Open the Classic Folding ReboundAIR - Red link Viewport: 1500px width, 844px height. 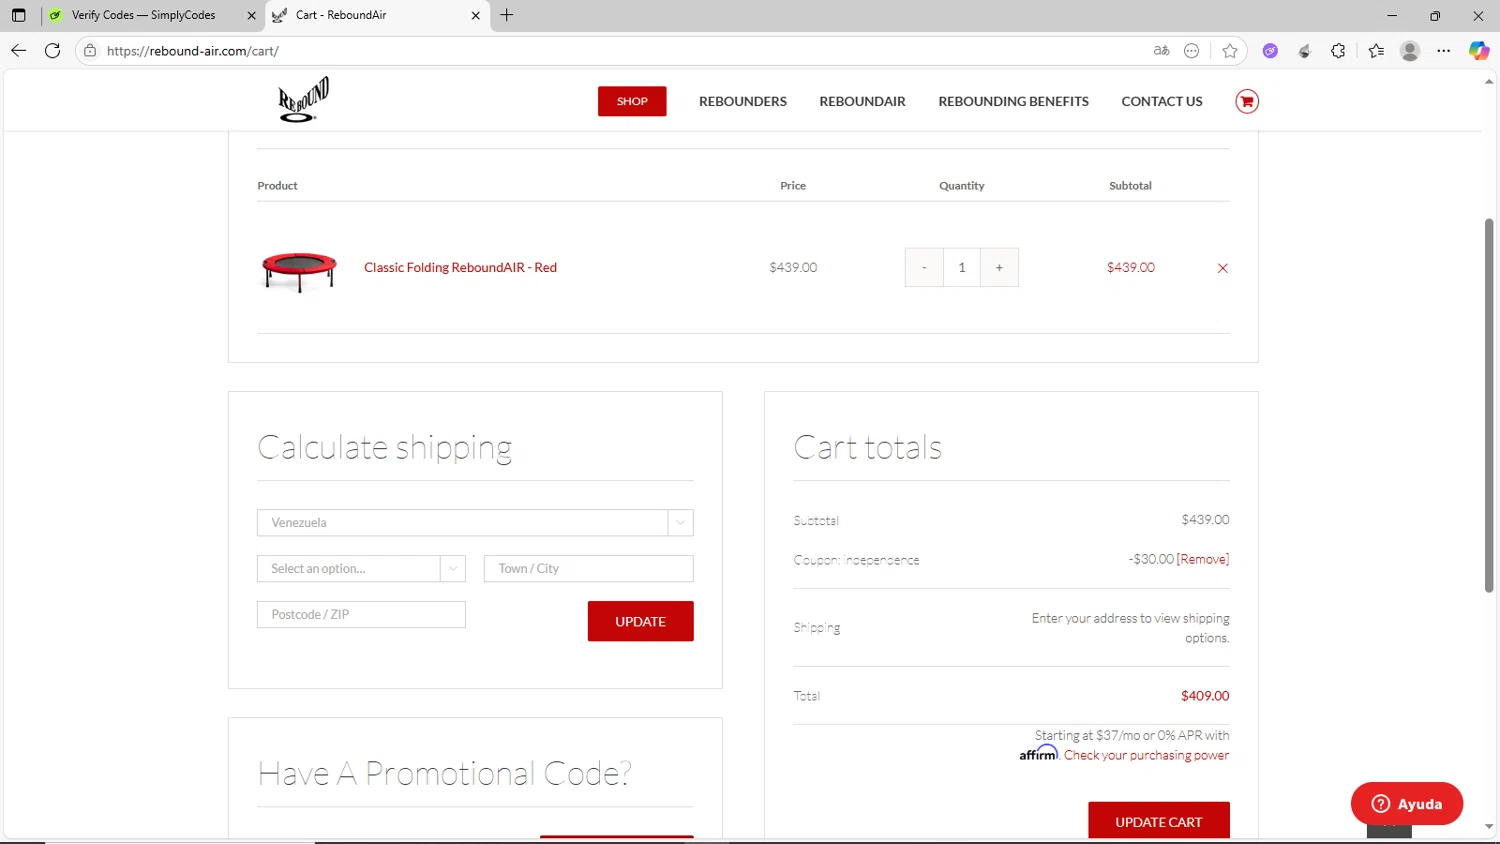point(460,267)
